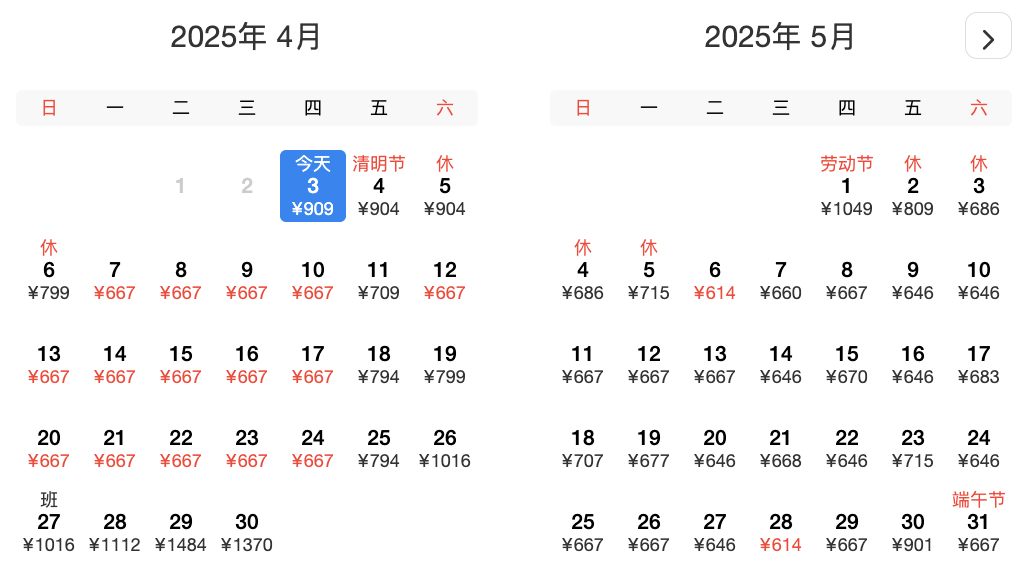
Task: Pick May 28 low price ¥614
Action: (x=781, y=533)
